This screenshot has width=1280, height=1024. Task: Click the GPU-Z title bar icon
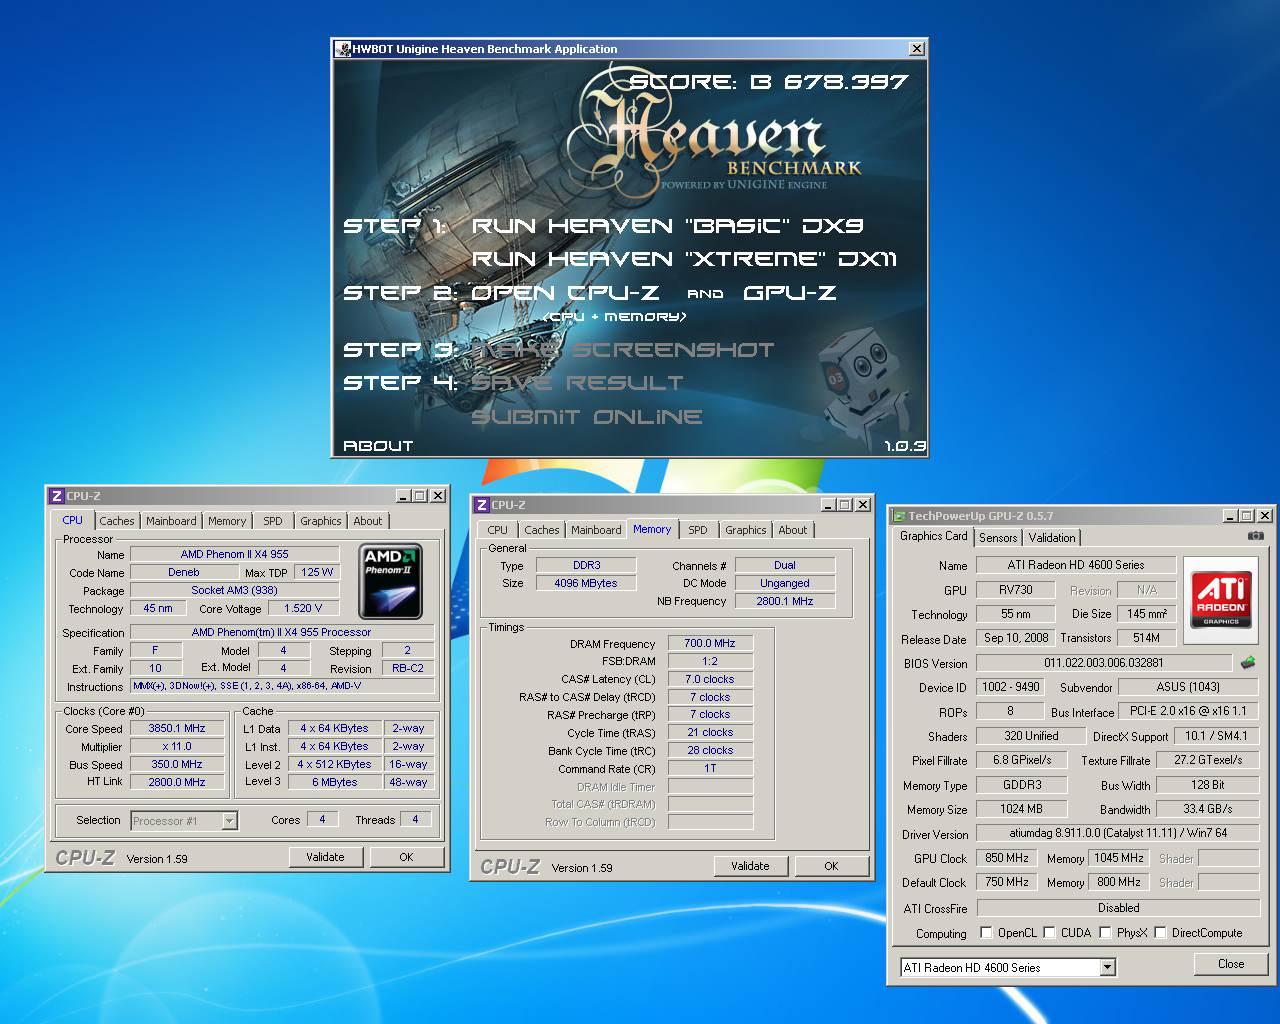899,516
